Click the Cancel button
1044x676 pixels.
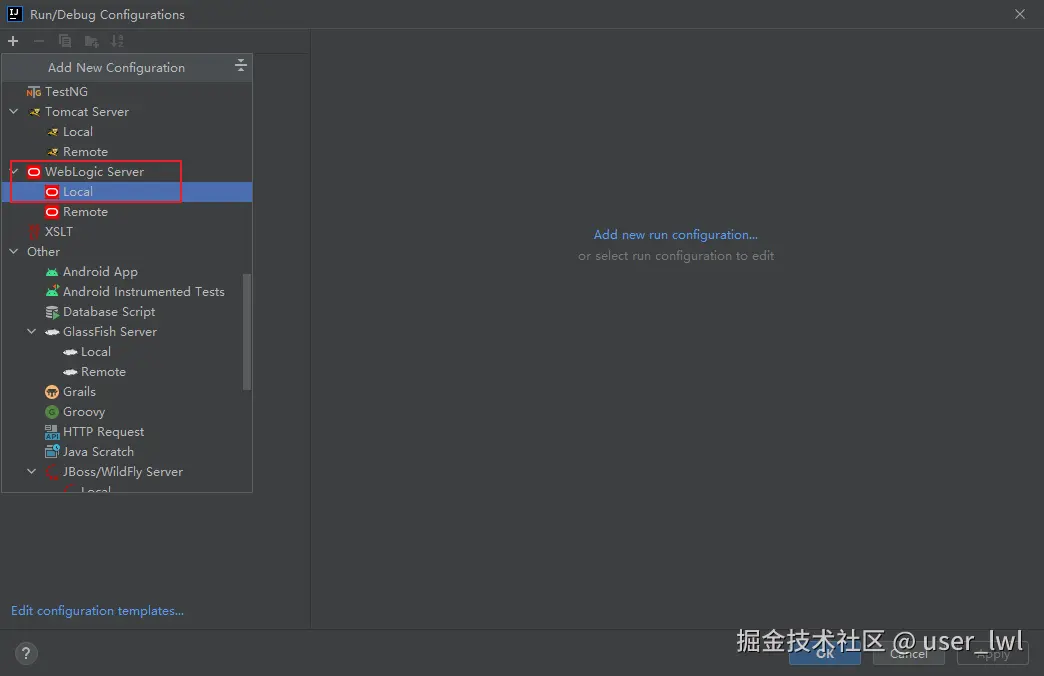pos(908,654)
